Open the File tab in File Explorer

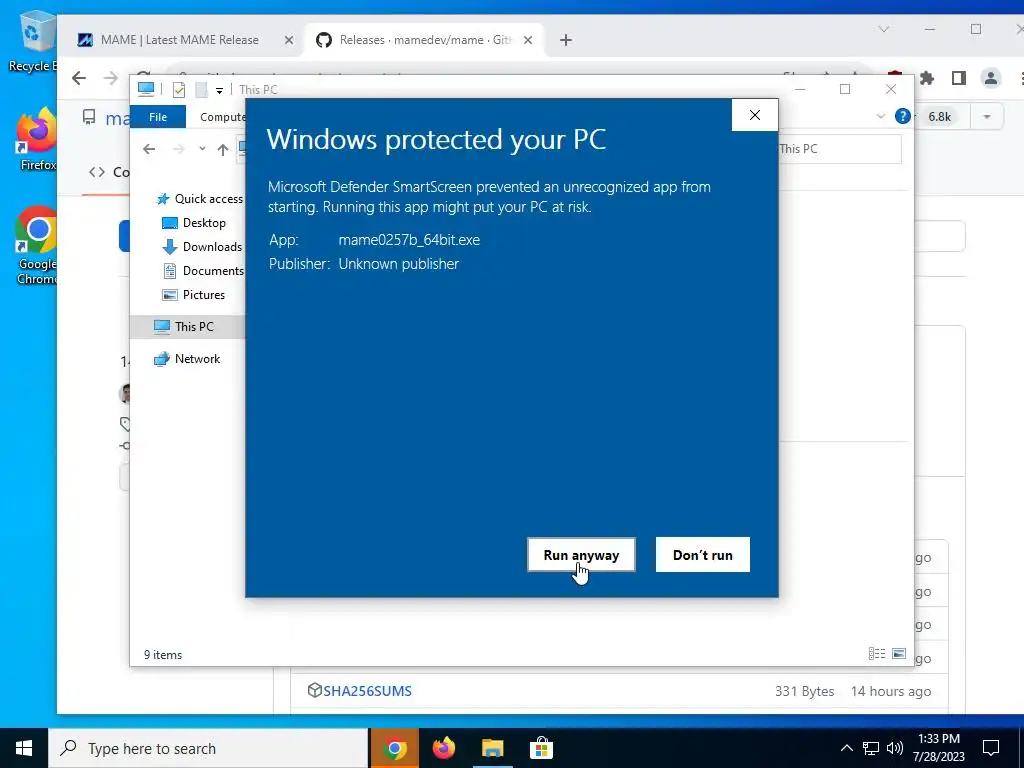158,117
